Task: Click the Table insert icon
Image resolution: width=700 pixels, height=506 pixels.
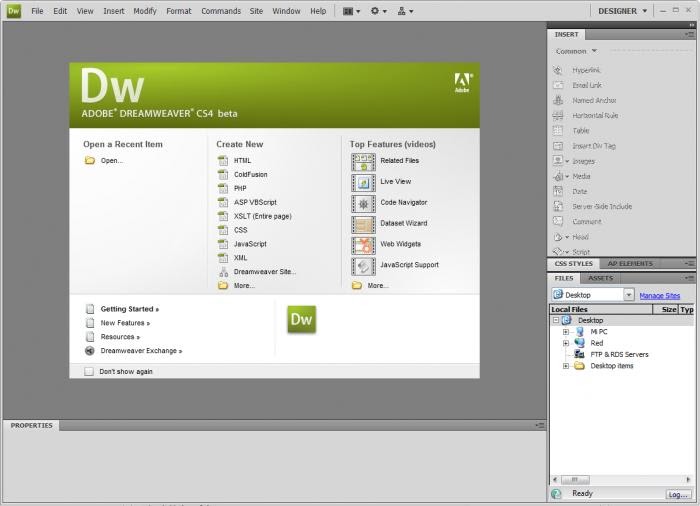Action: point(558,130)
